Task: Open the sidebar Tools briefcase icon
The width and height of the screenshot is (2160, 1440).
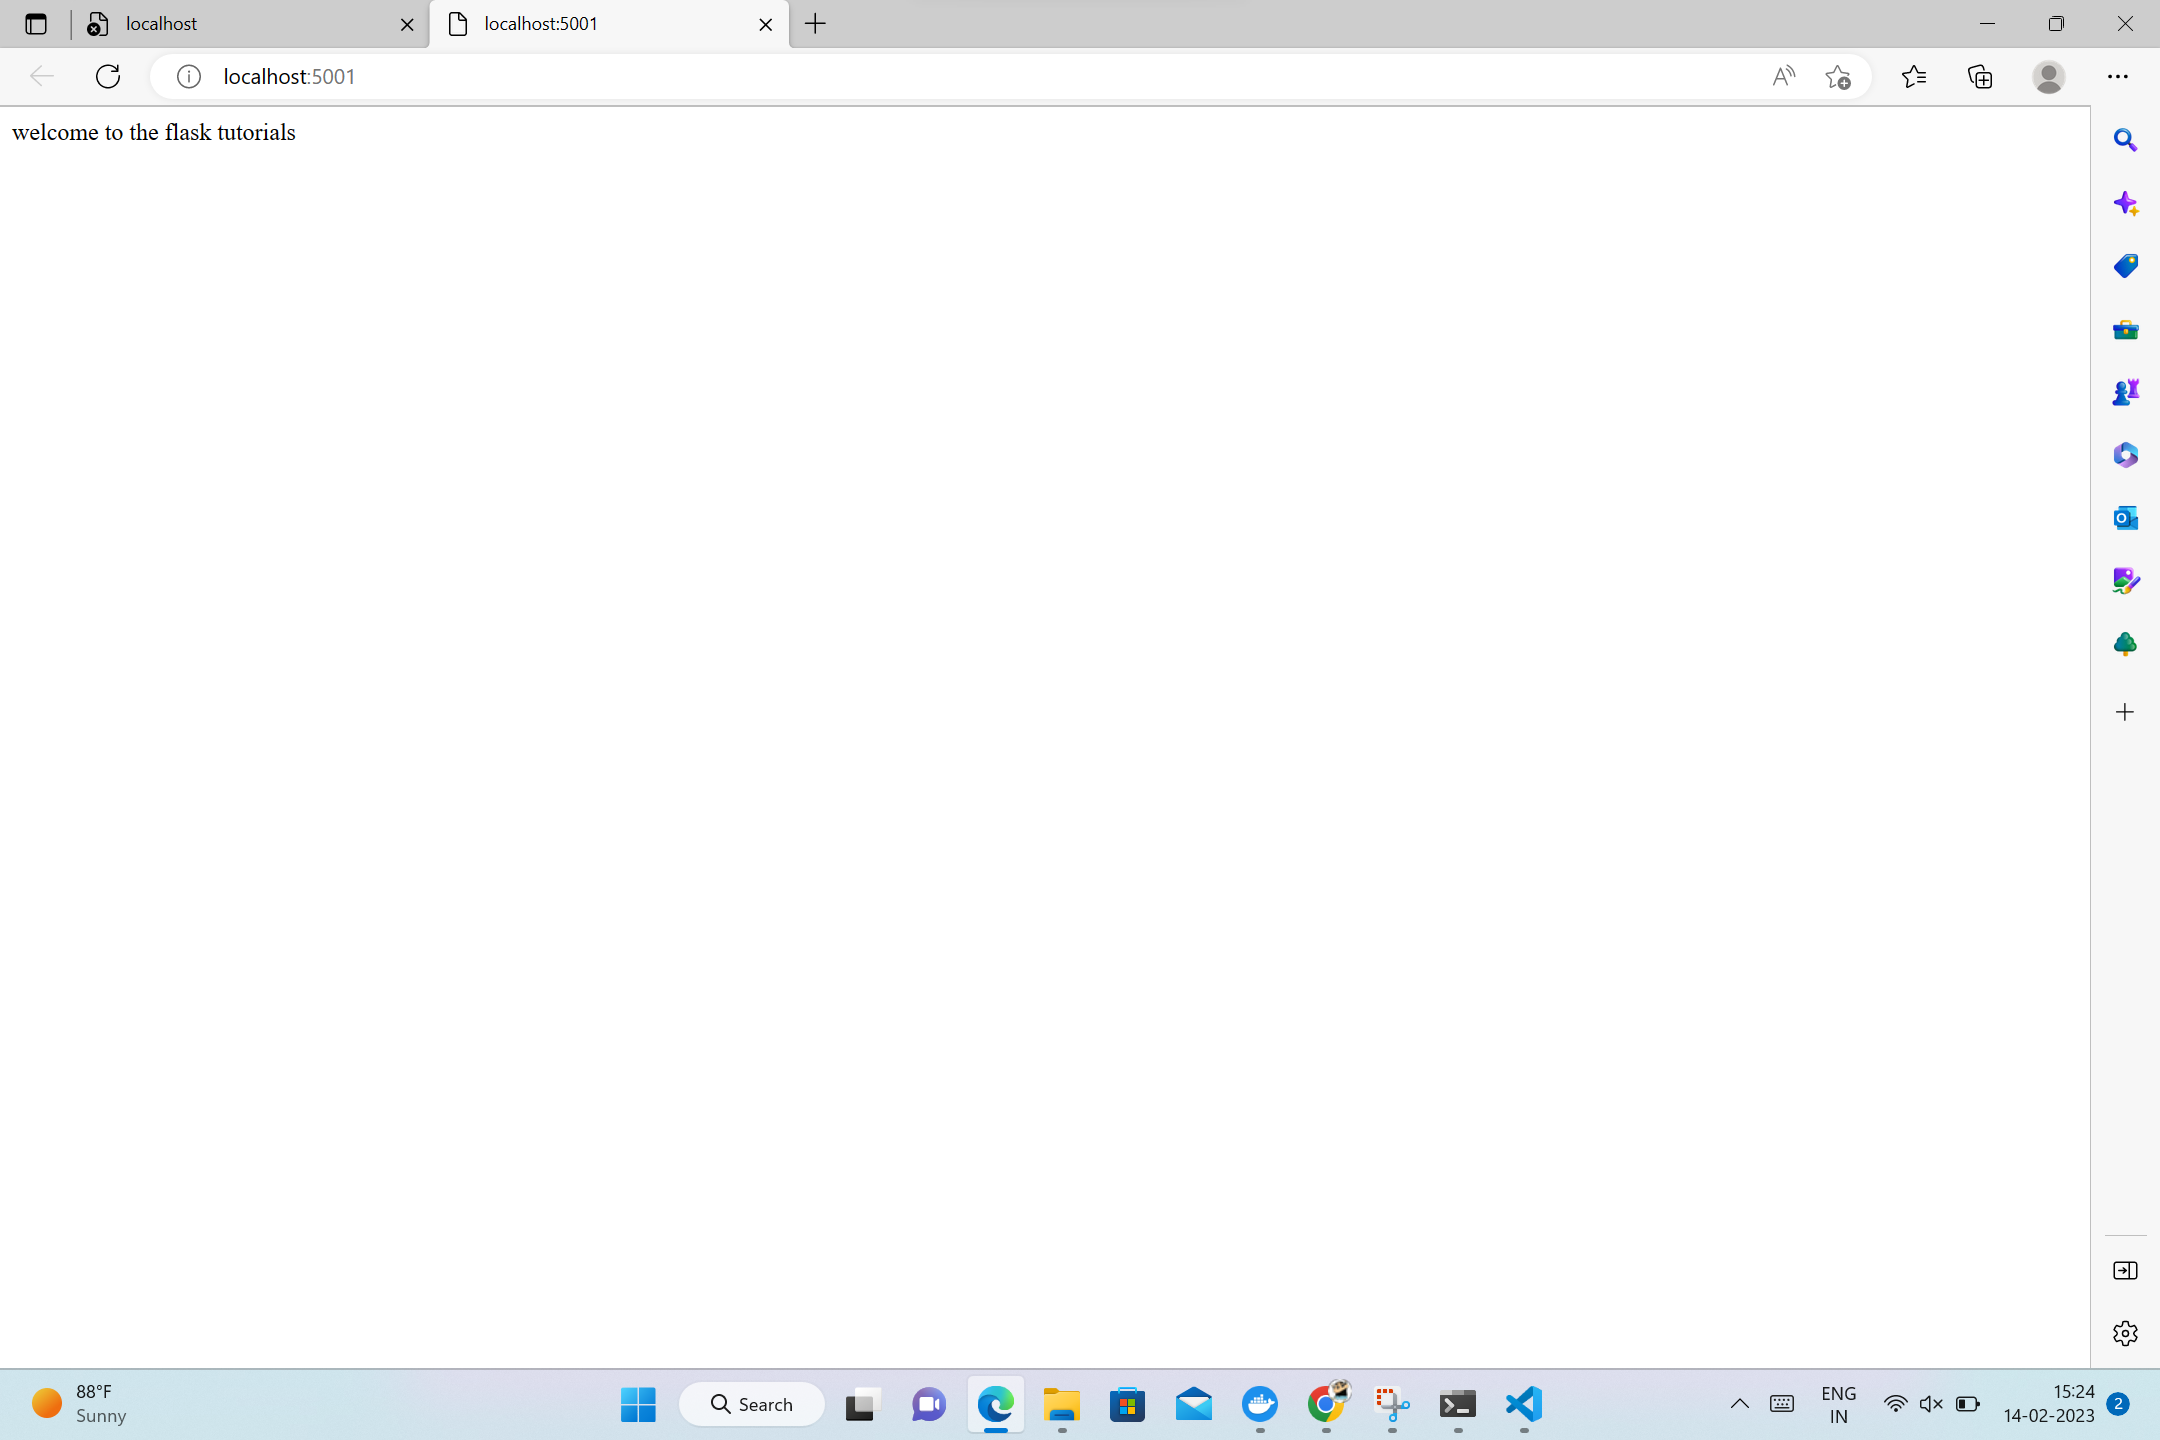Action: click(2125, 329)
